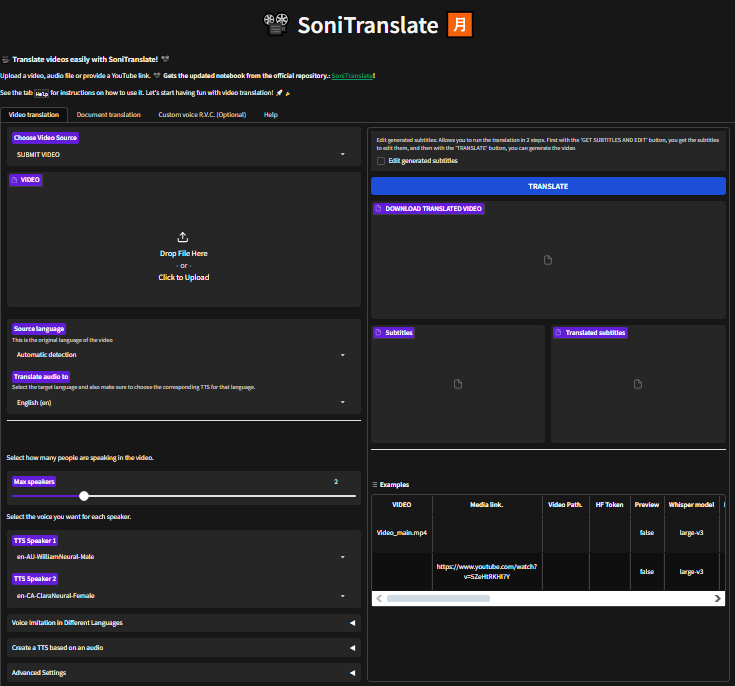735x686 pixels.
Task: Click the file icon in Translated subtitles panel
Action: [638, 384]
